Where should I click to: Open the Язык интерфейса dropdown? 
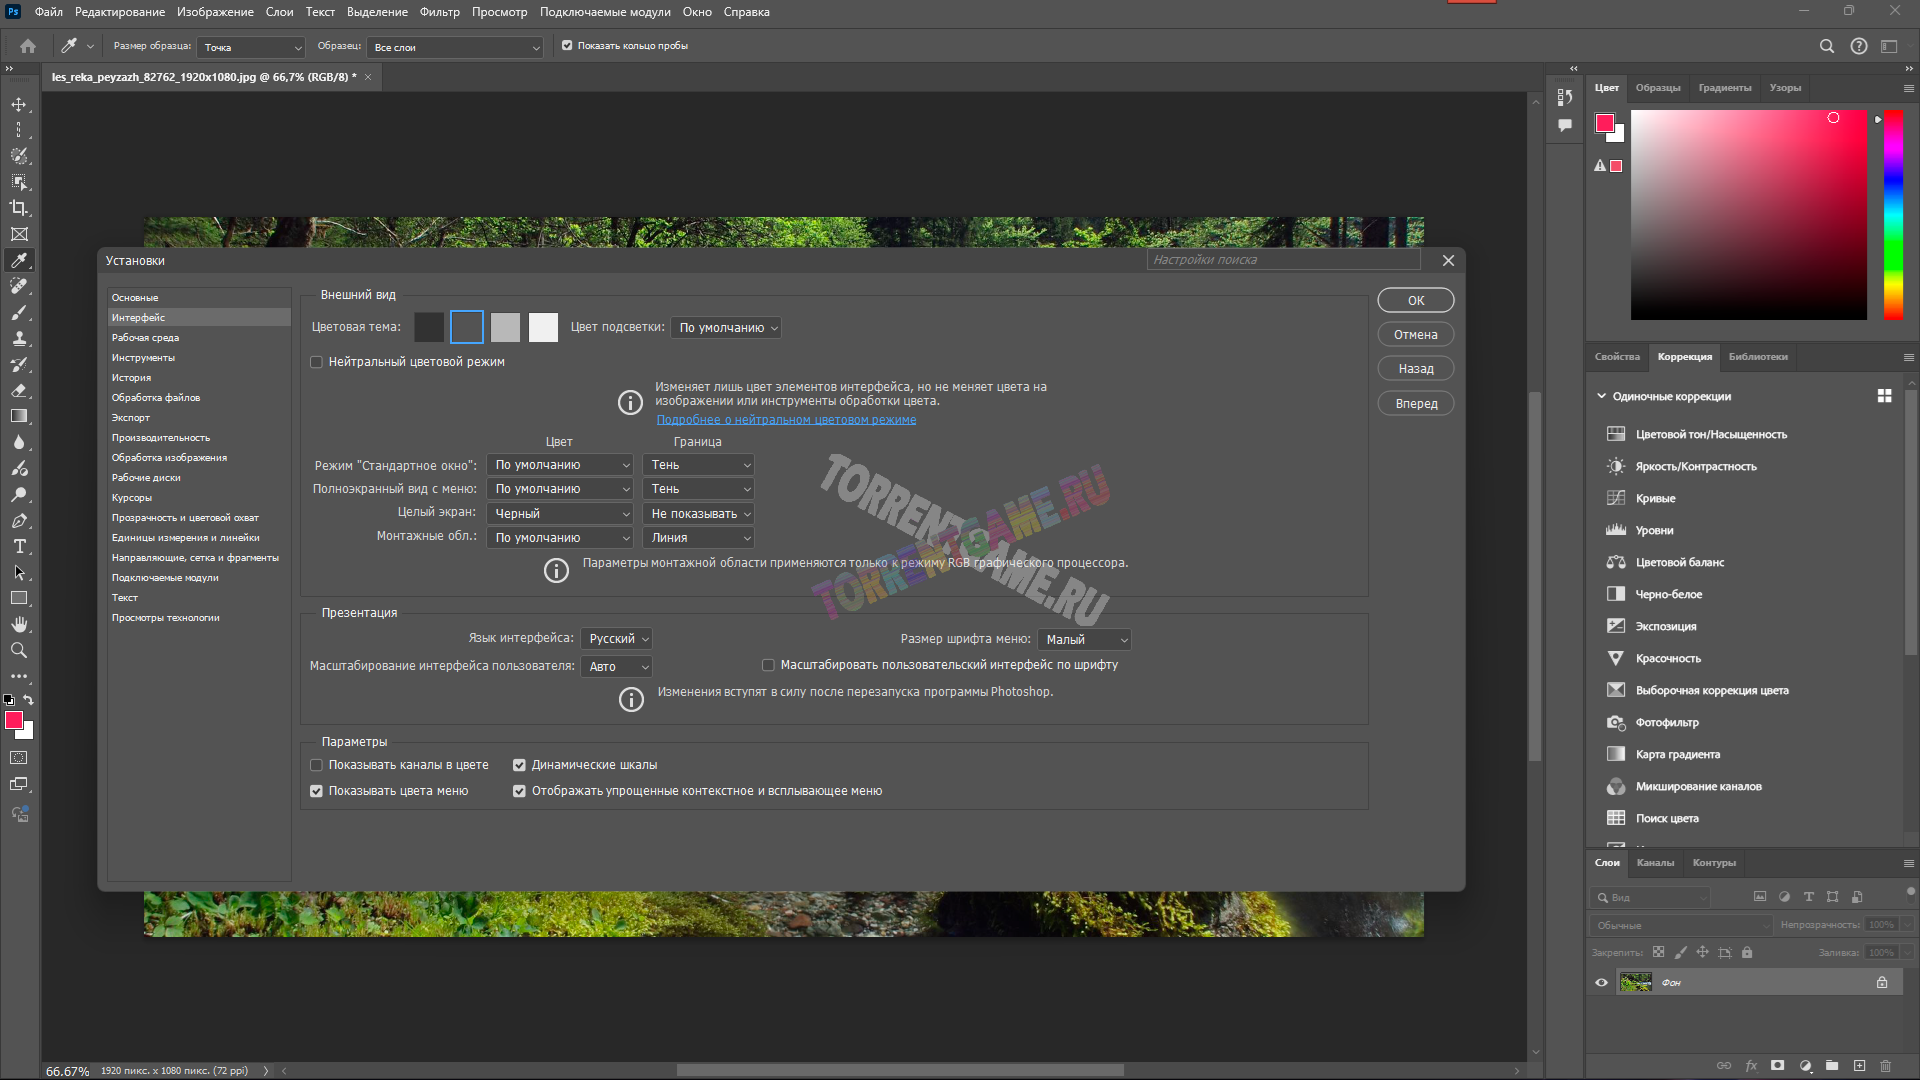coord(618,639)
